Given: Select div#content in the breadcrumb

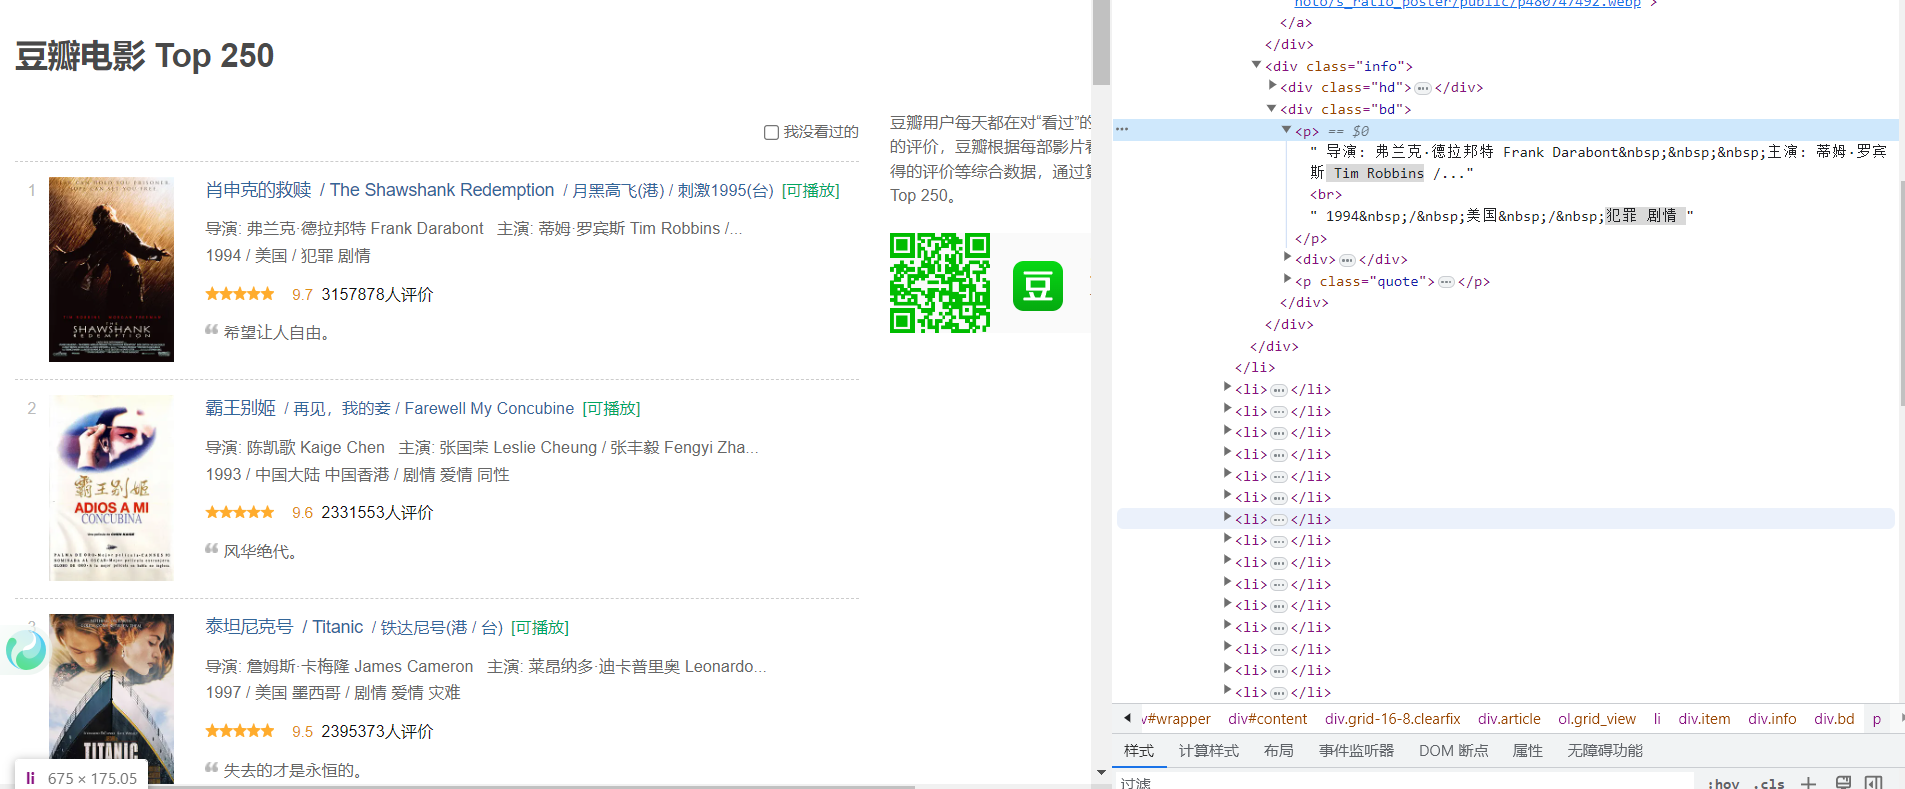Looking at the screenshot, I should coord(1268,719).
